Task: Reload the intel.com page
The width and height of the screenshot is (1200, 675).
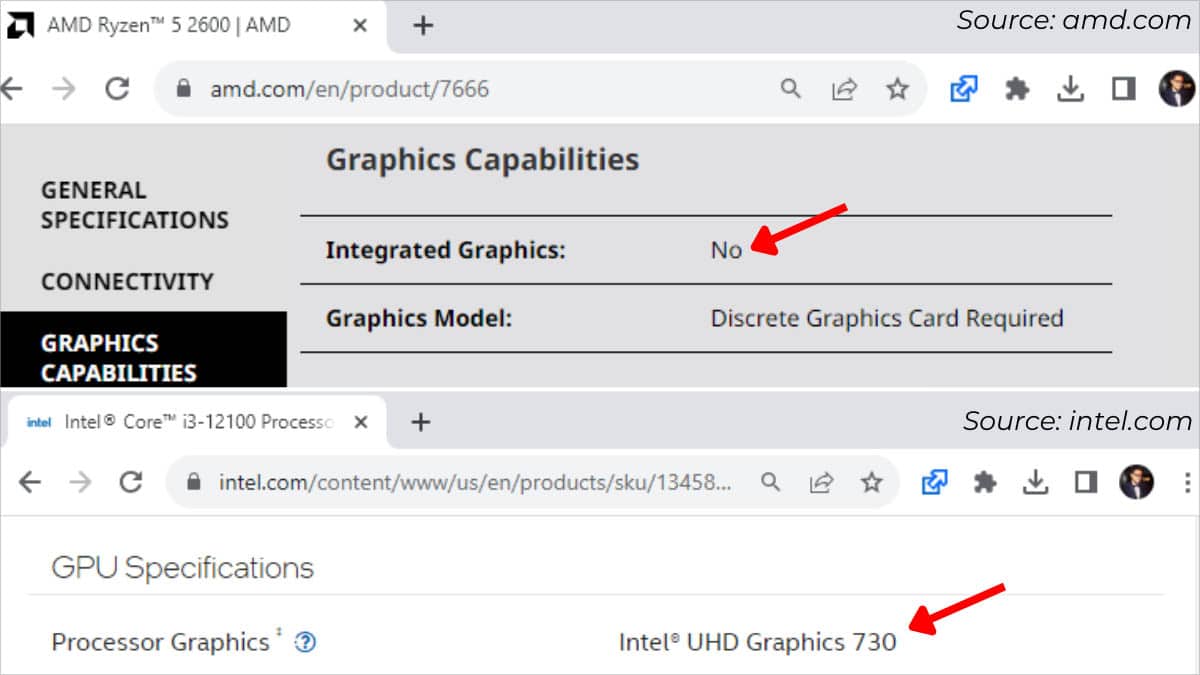Action: [x=131, y=482]
